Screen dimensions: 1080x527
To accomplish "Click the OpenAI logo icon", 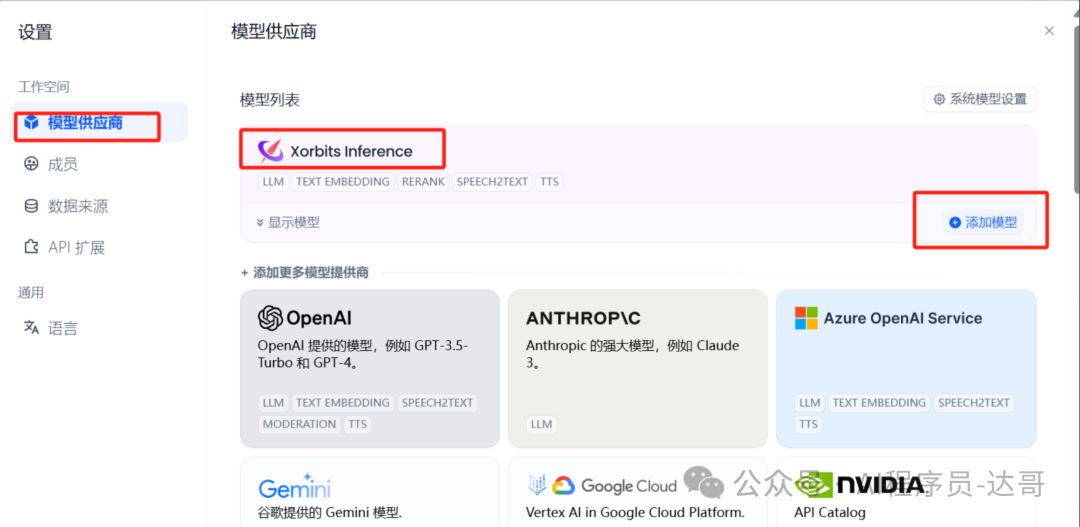I will [x=270, y=318].
